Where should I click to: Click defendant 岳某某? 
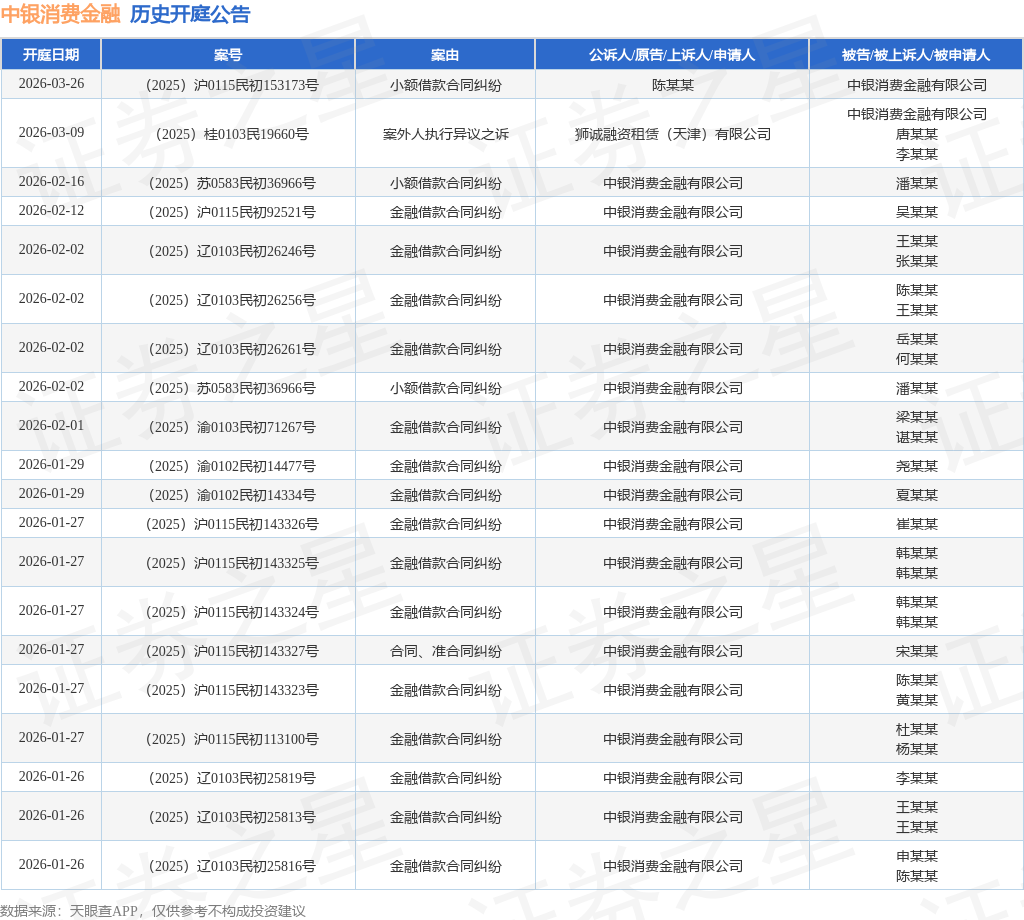tap(917, 339)
